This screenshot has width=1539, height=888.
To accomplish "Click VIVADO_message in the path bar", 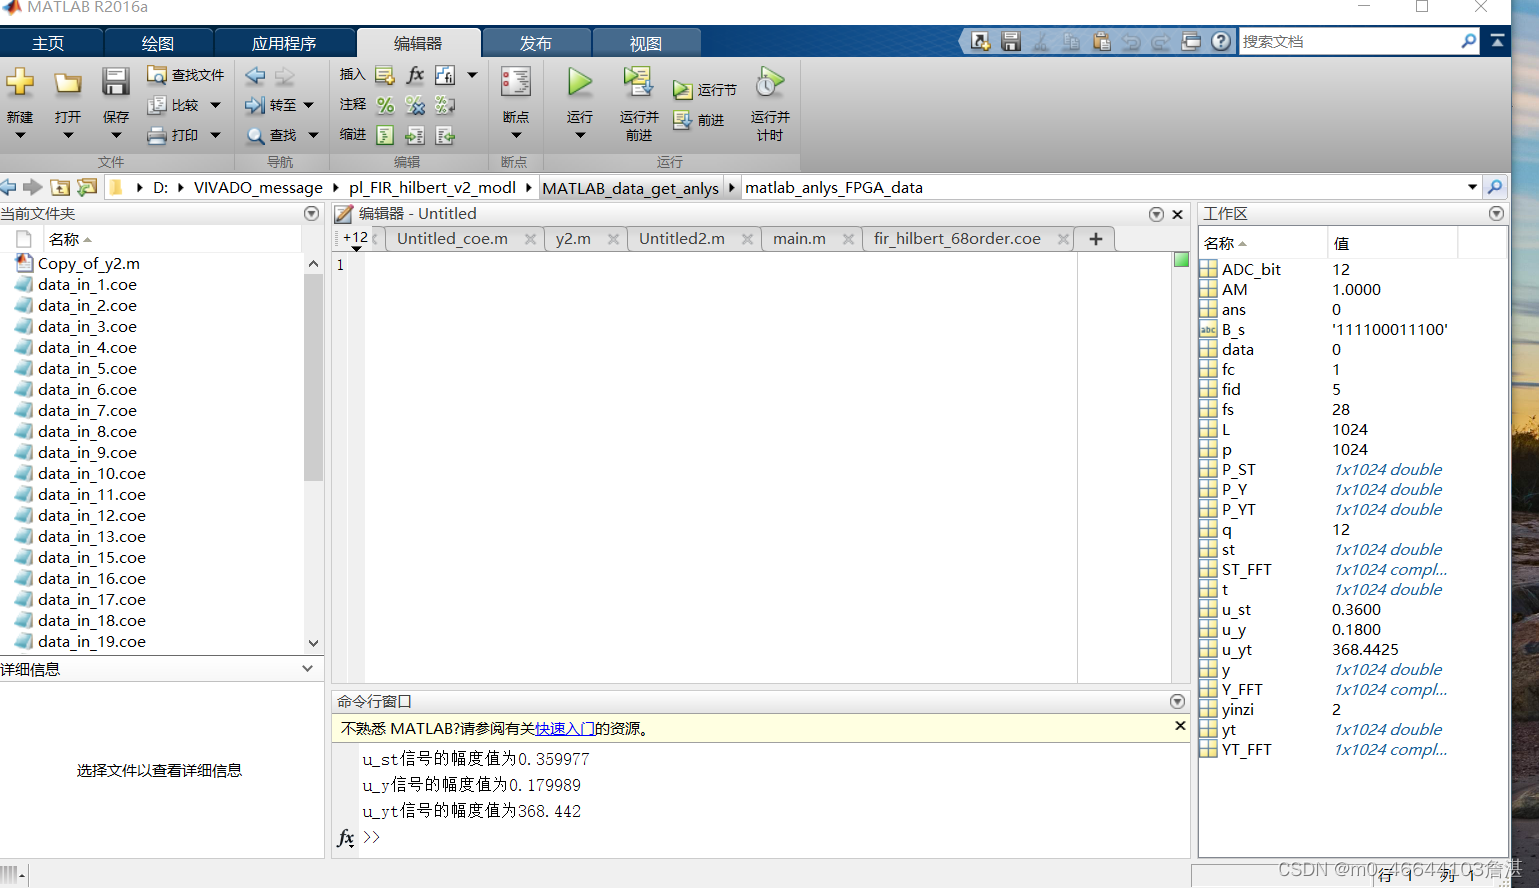I will pyautogui.click(x=258, y=188).
